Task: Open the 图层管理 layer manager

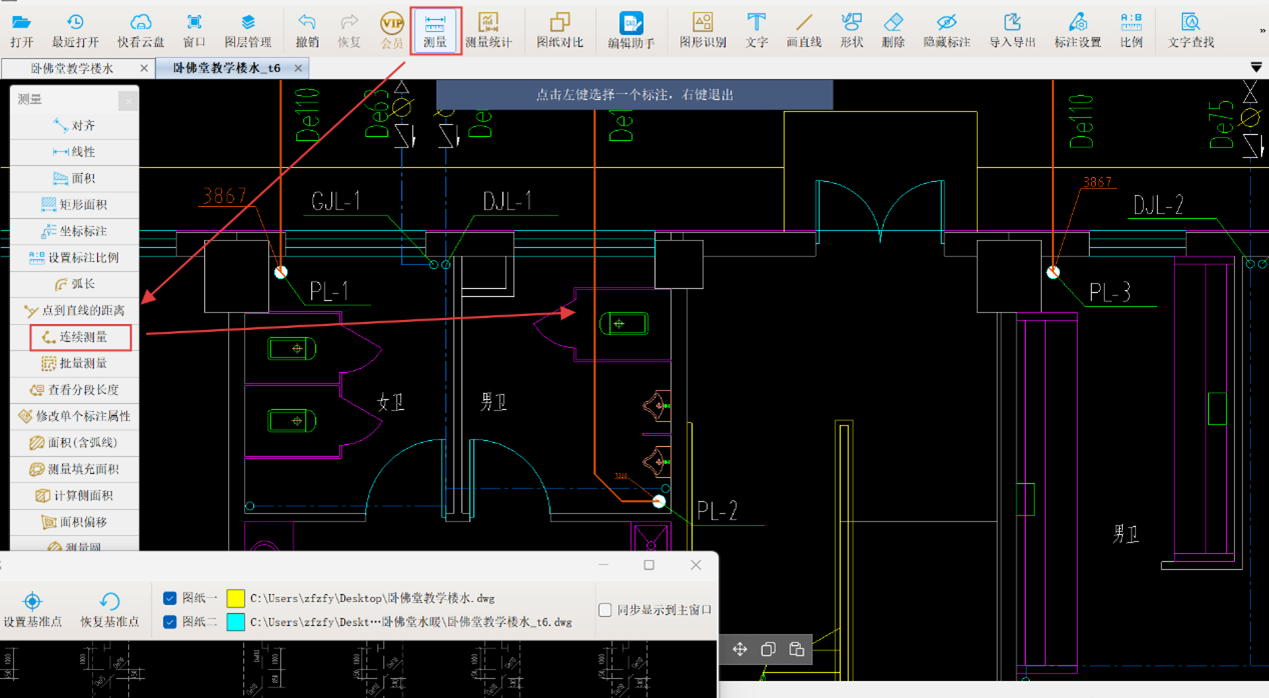Action: [247, 29]
